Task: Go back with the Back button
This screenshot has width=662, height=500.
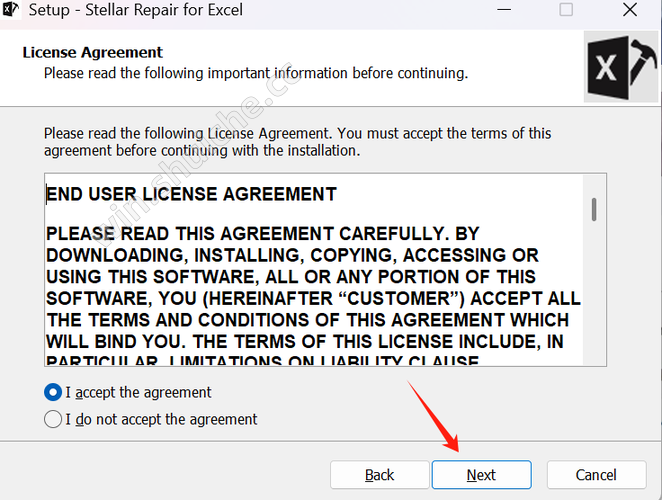Action: (380, 475)
